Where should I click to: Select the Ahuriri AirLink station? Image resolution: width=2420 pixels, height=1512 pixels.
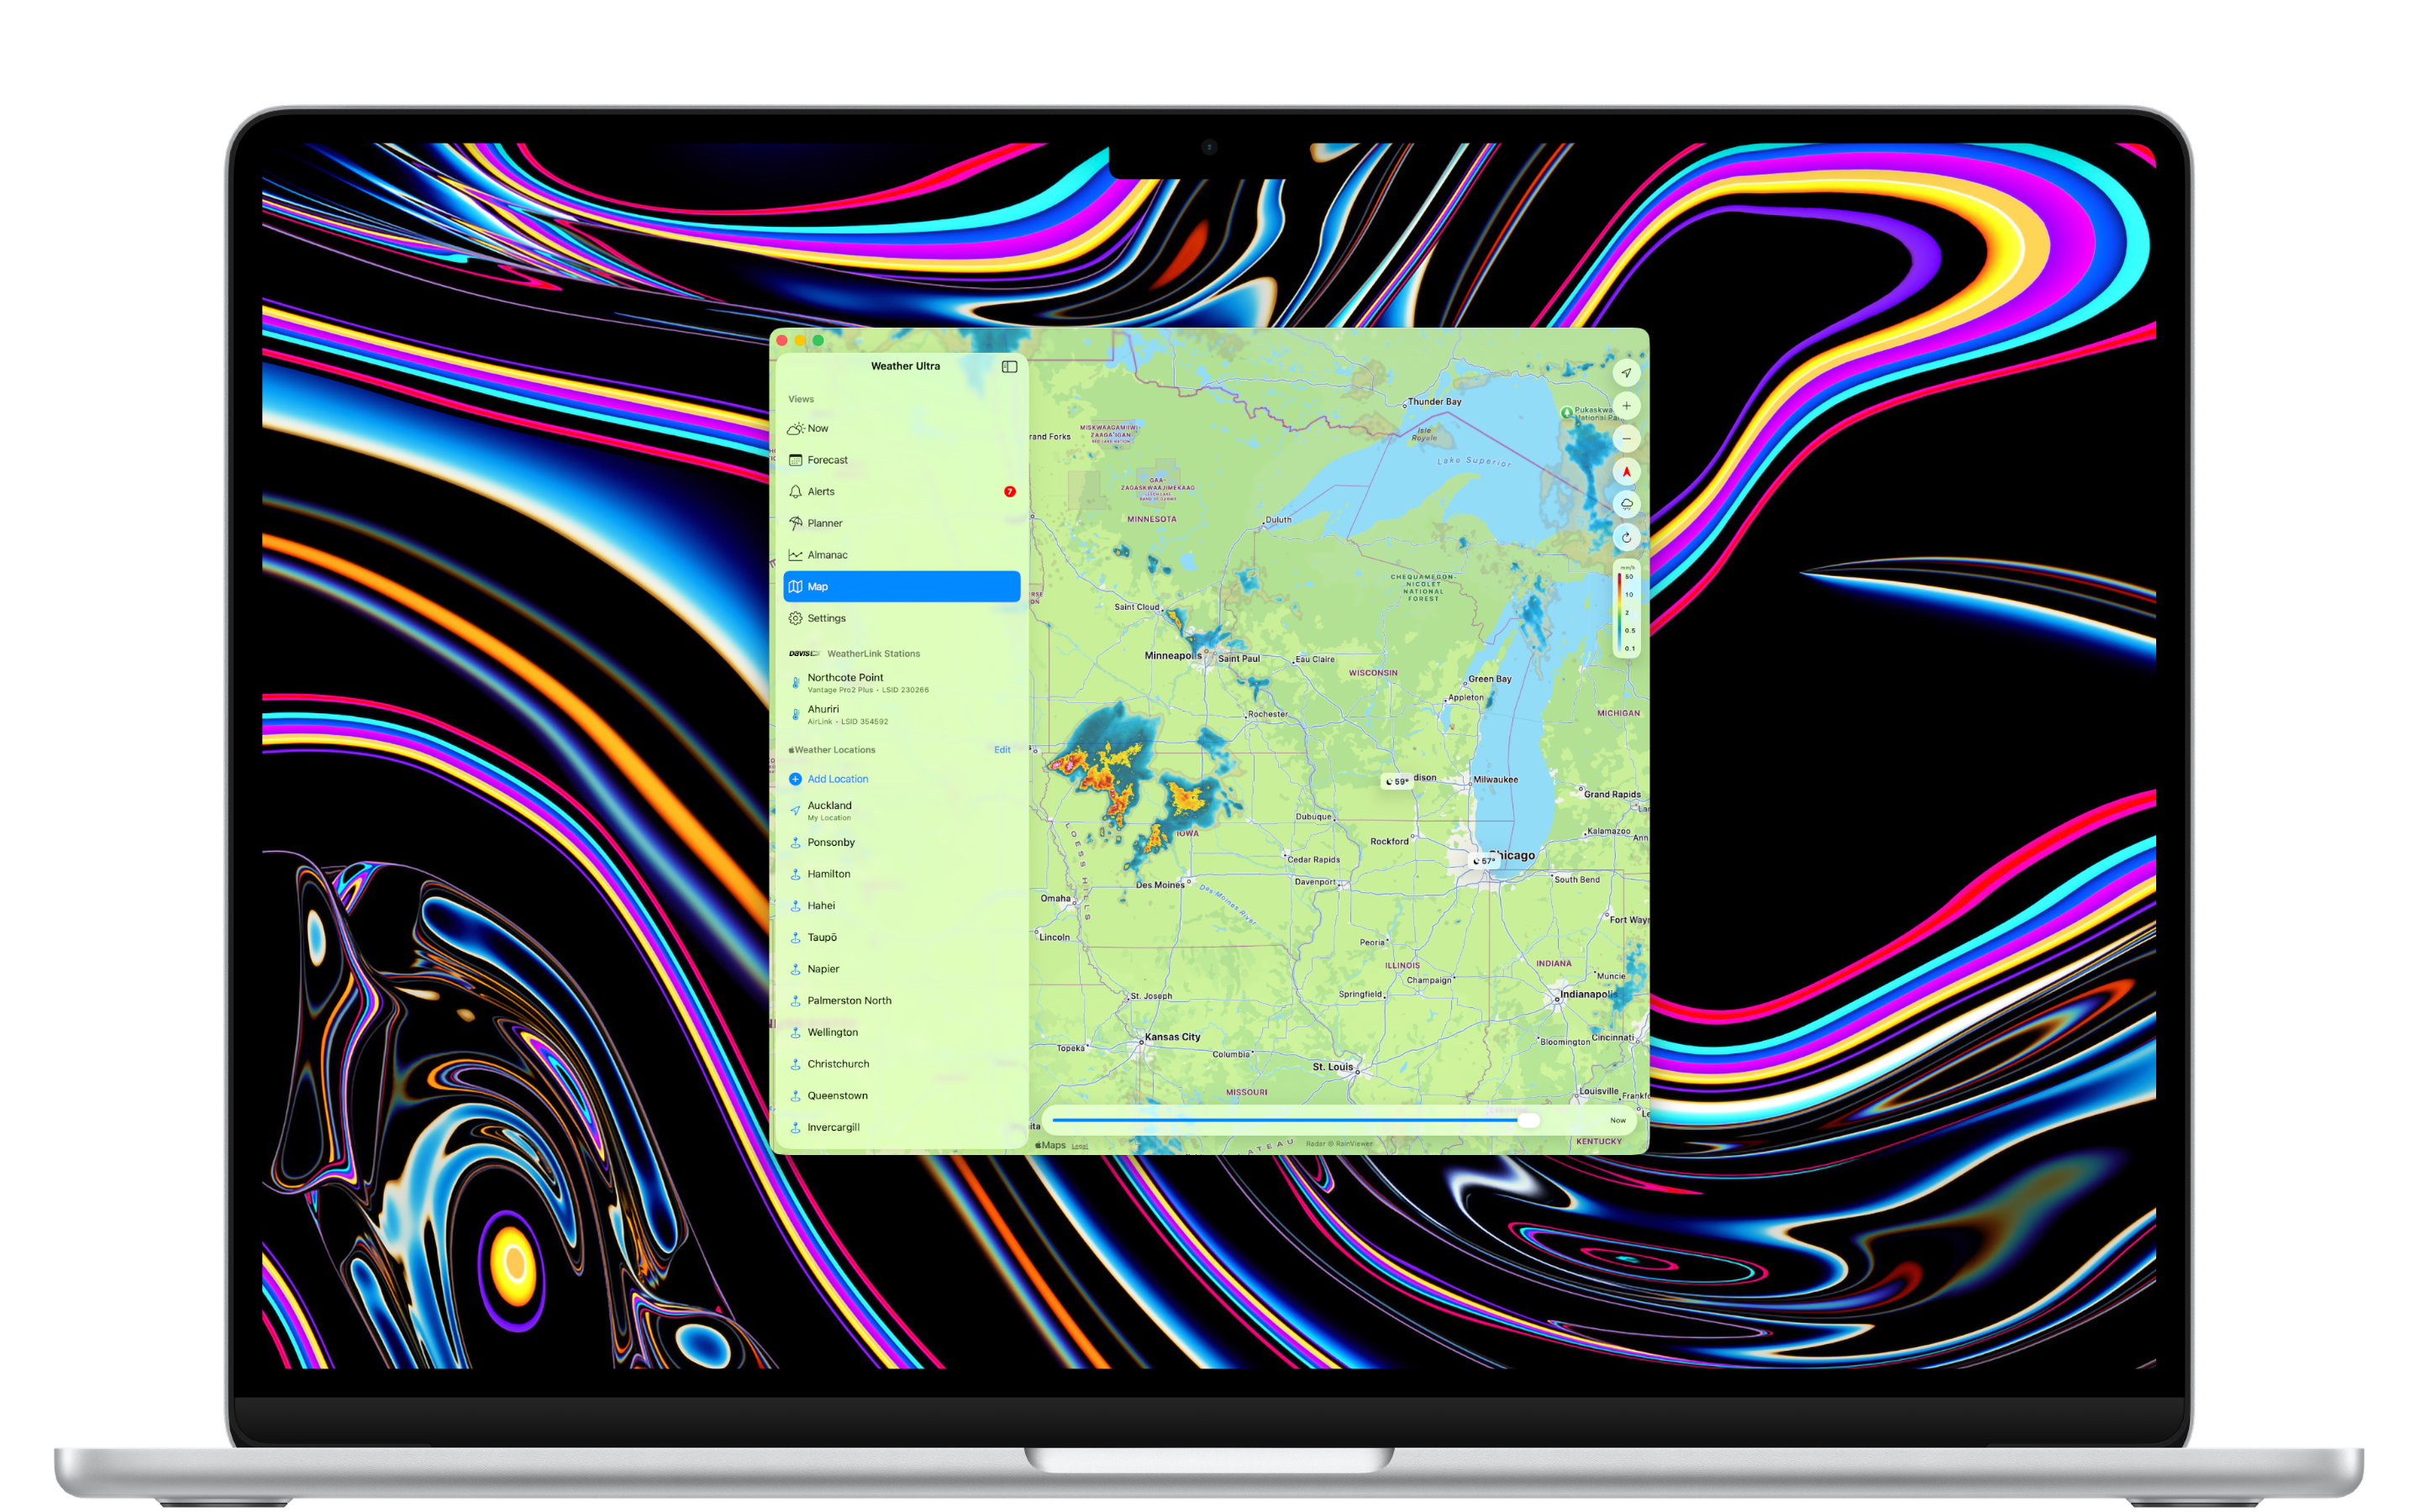tap(901, 714)
